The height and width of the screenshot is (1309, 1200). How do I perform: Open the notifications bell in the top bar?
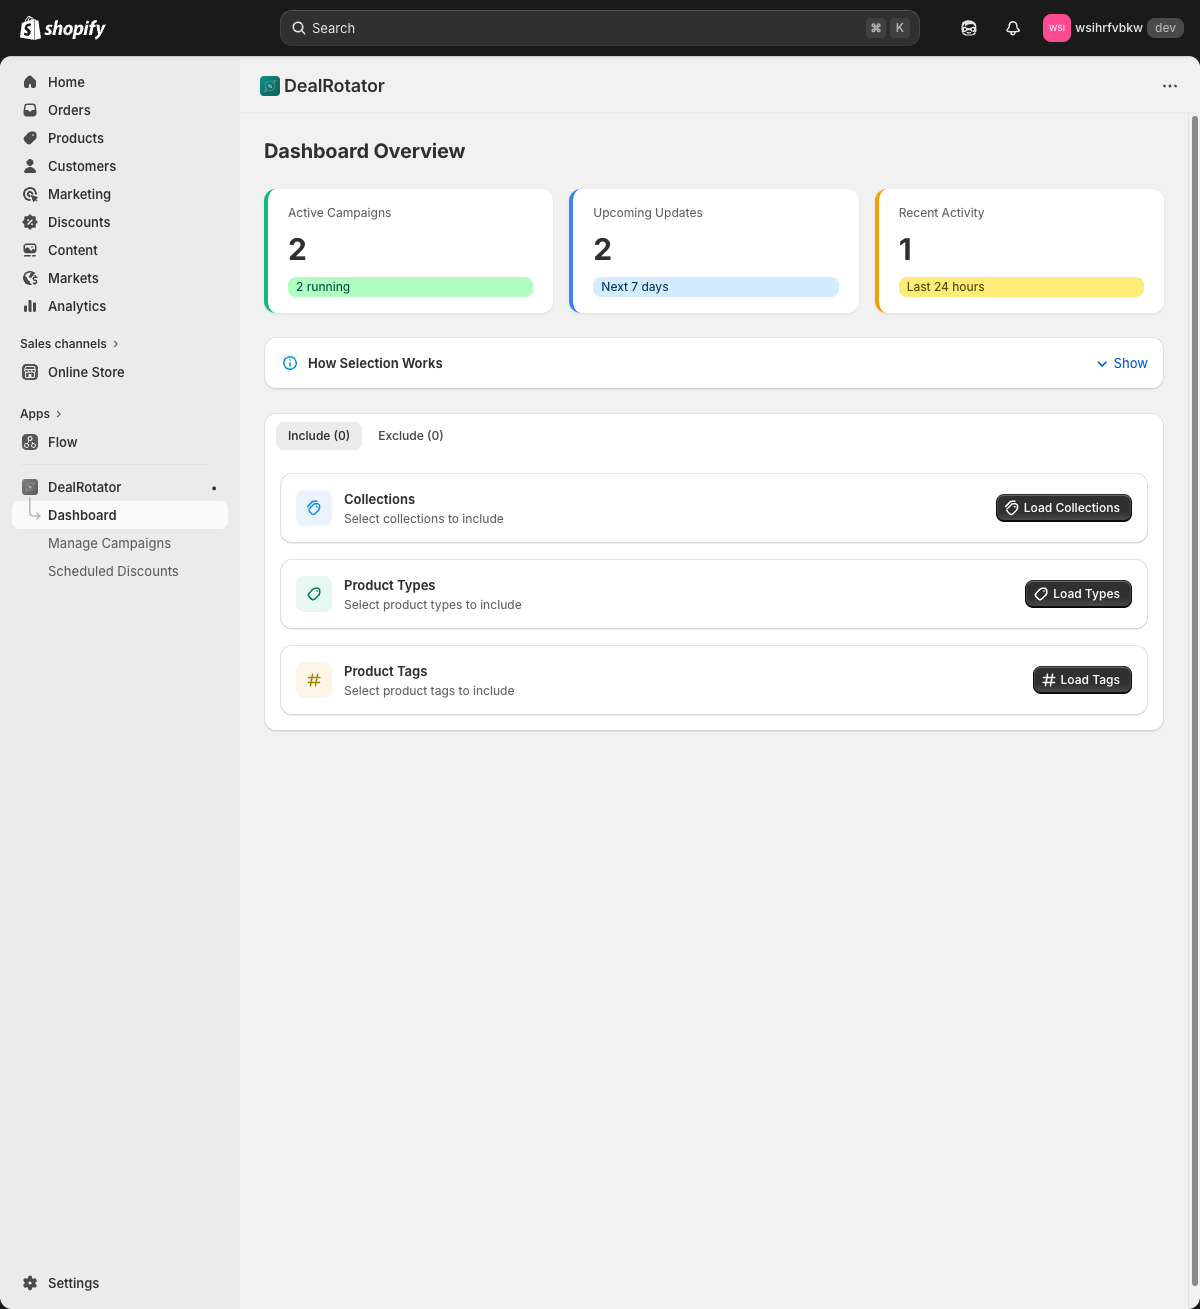coord(1013,28)
